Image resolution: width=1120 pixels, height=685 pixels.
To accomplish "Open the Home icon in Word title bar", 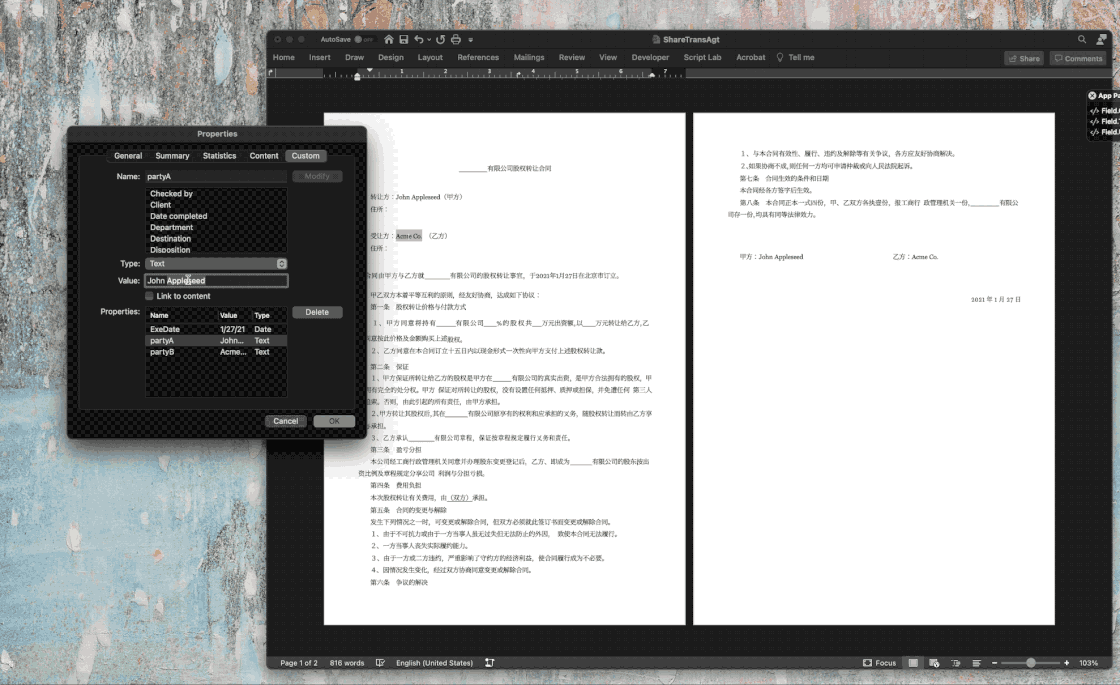I will coord(389,39).
